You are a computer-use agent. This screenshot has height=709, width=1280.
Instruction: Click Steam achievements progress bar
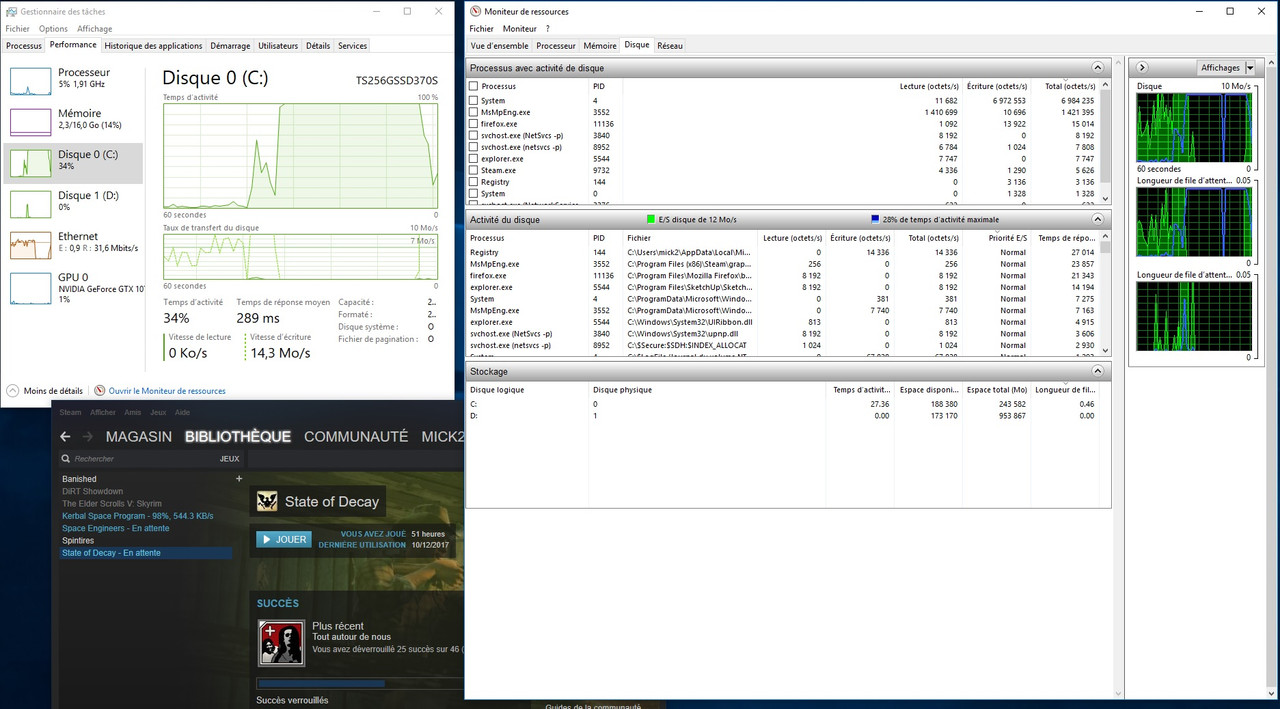tap(360, 684)
